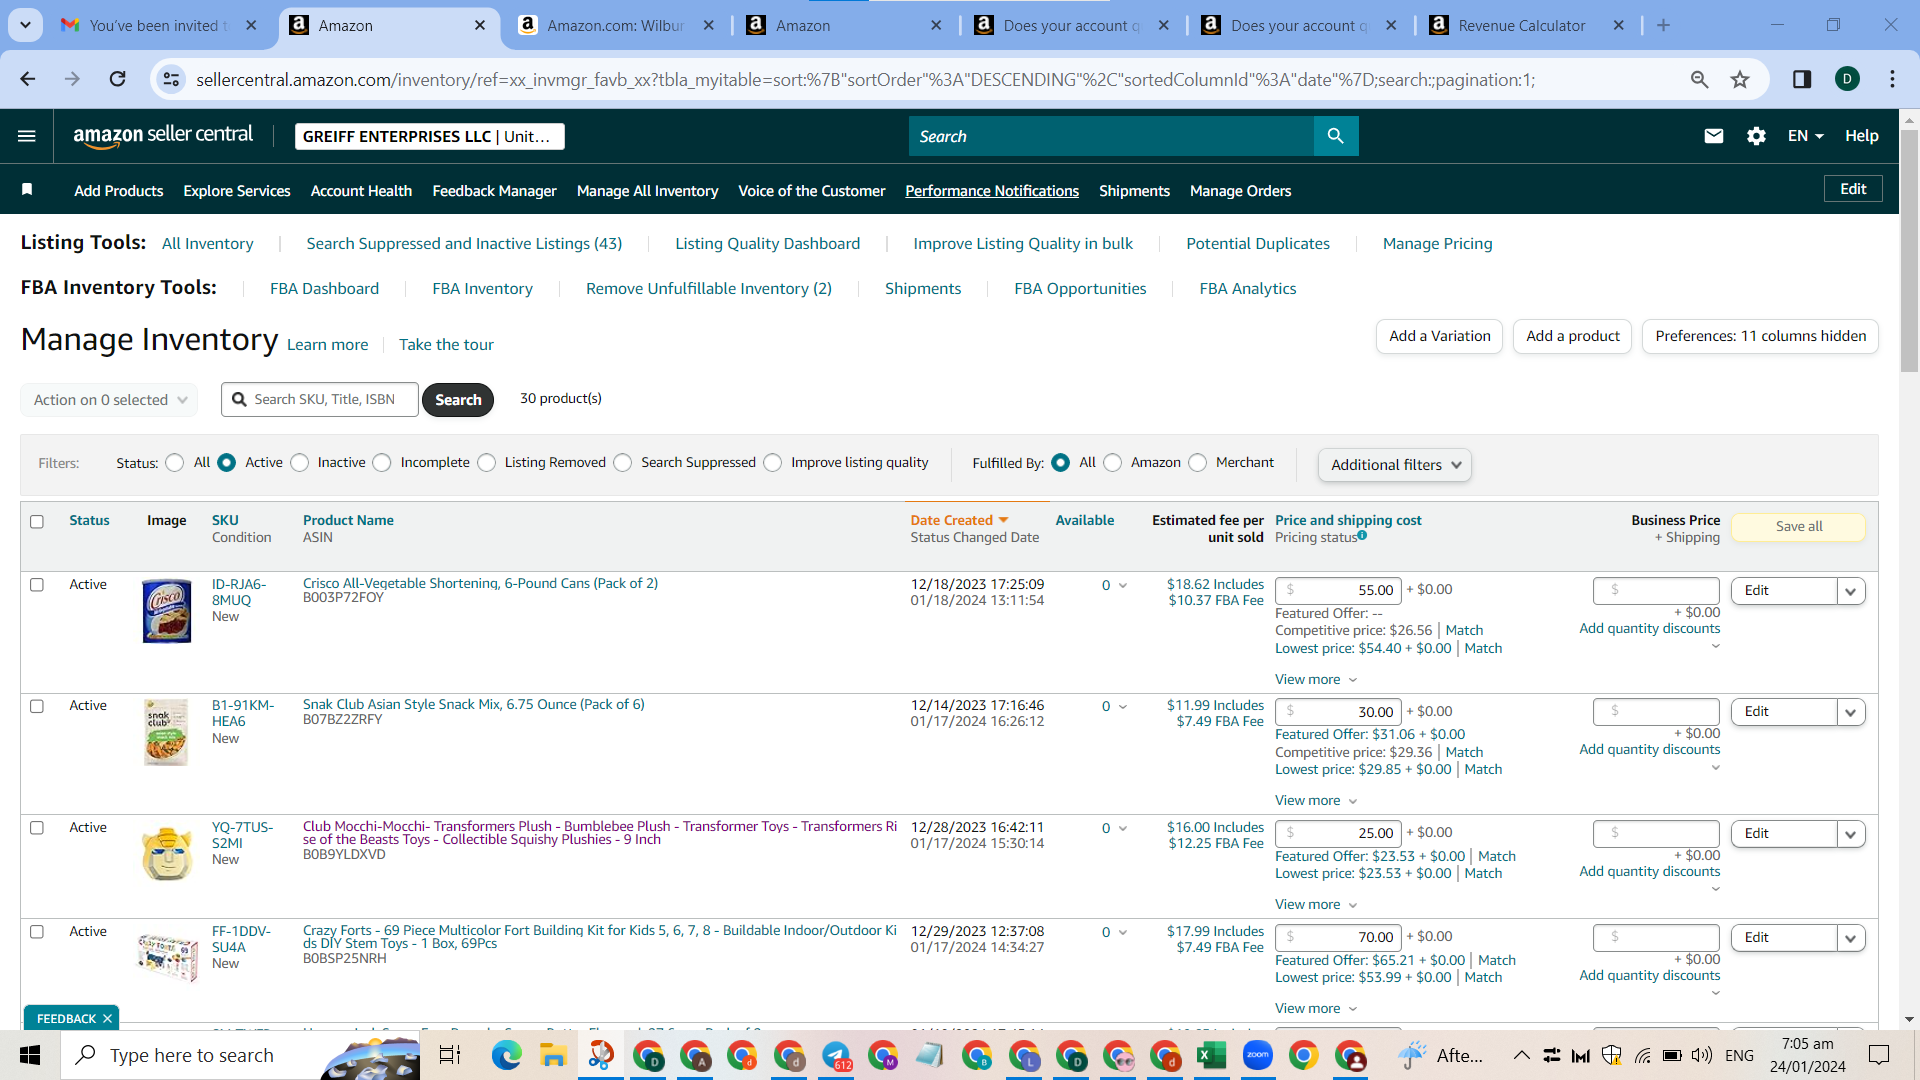
Task: Open the EN language dropdown
Action: (x=1806, y=136)
